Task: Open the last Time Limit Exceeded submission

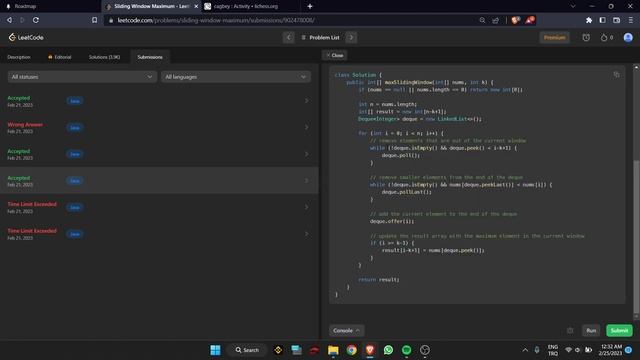Action: [159, 234]
